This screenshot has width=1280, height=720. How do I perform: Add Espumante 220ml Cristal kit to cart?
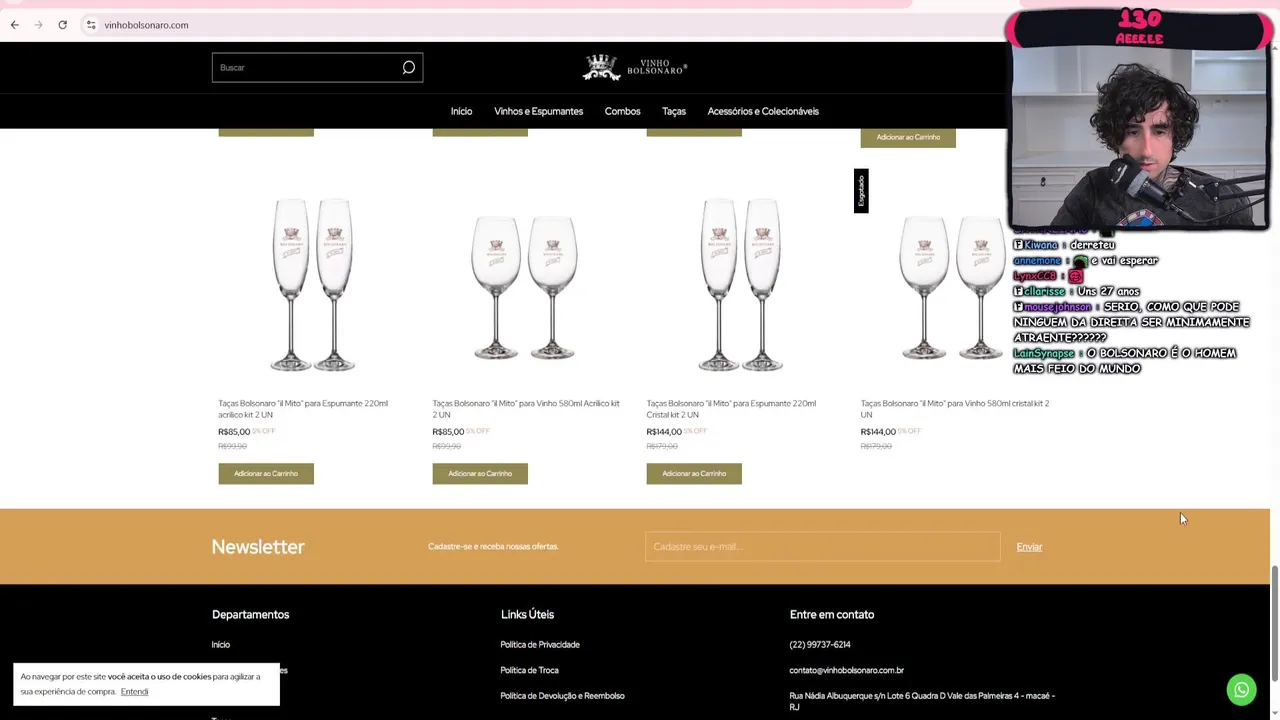pyautogui.click(x=694, y=473)
